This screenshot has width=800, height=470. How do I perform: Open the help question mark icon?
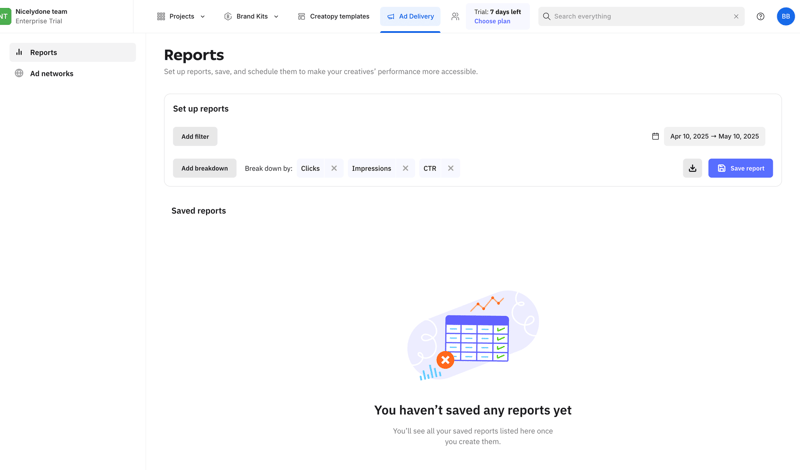tap(760, 16)
